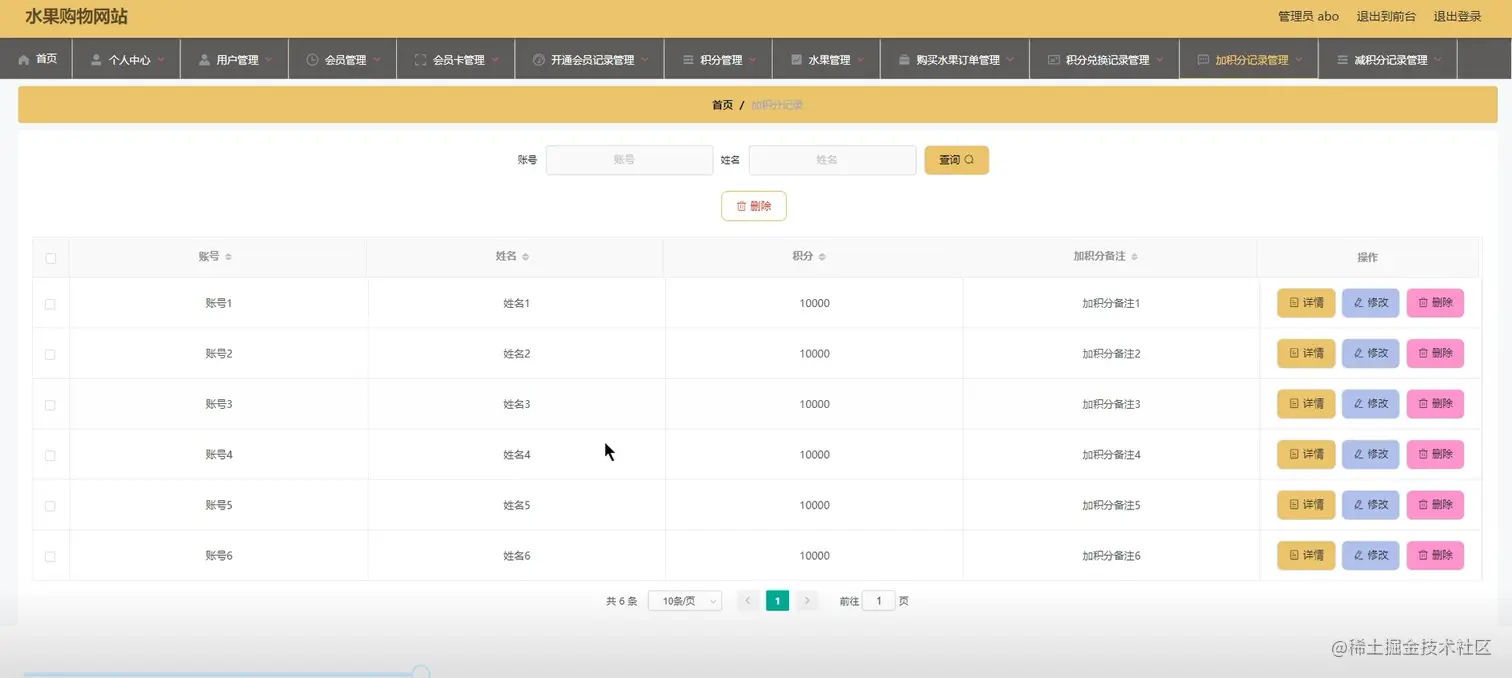This screenshot has height=678, width=1512.
Task: Expand 个人中心 dropdown arrow
Action: (161, 60)
